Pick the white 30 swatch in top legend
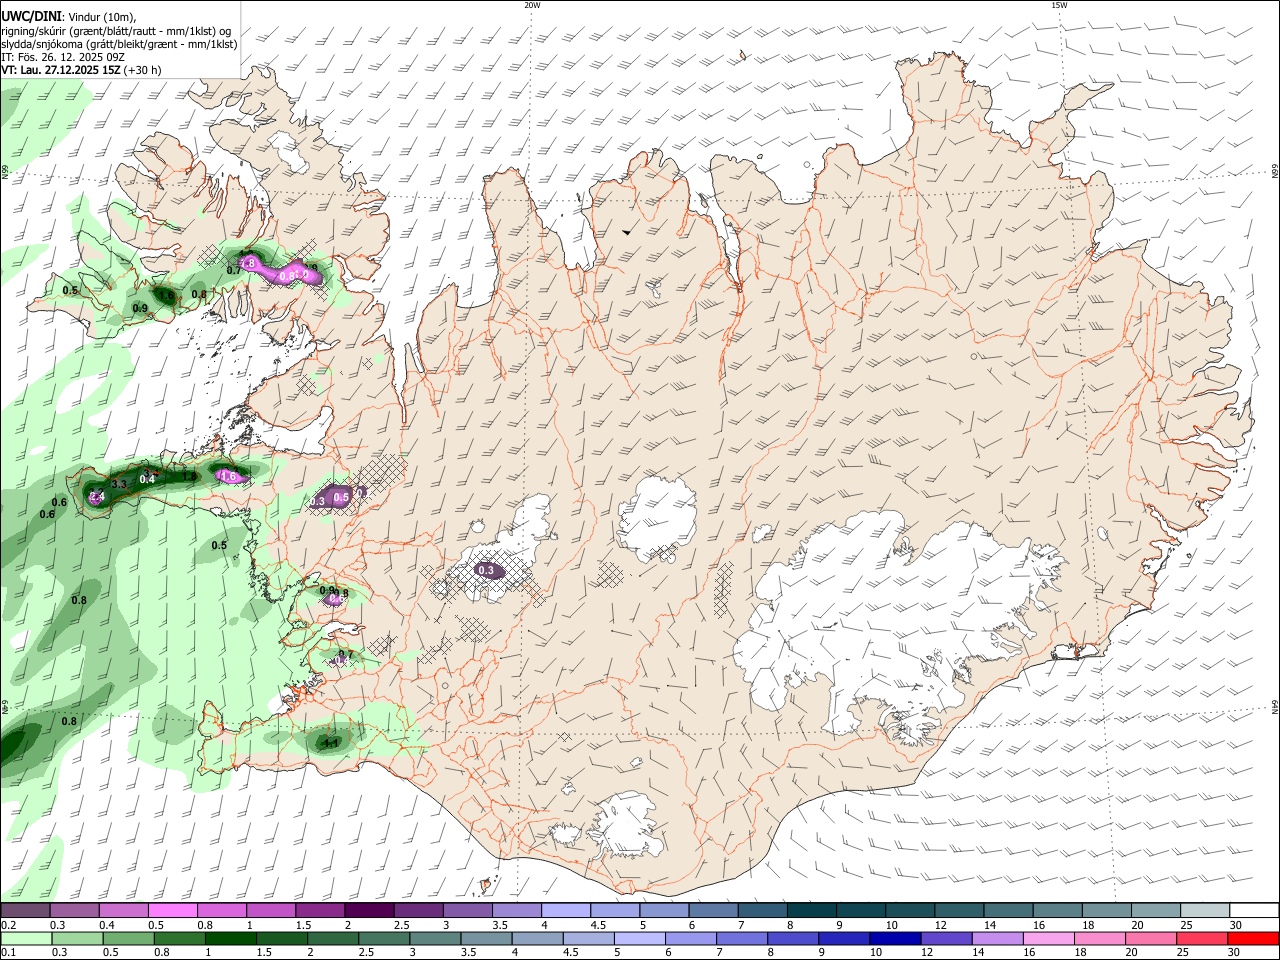 [x=1255, y=911]
